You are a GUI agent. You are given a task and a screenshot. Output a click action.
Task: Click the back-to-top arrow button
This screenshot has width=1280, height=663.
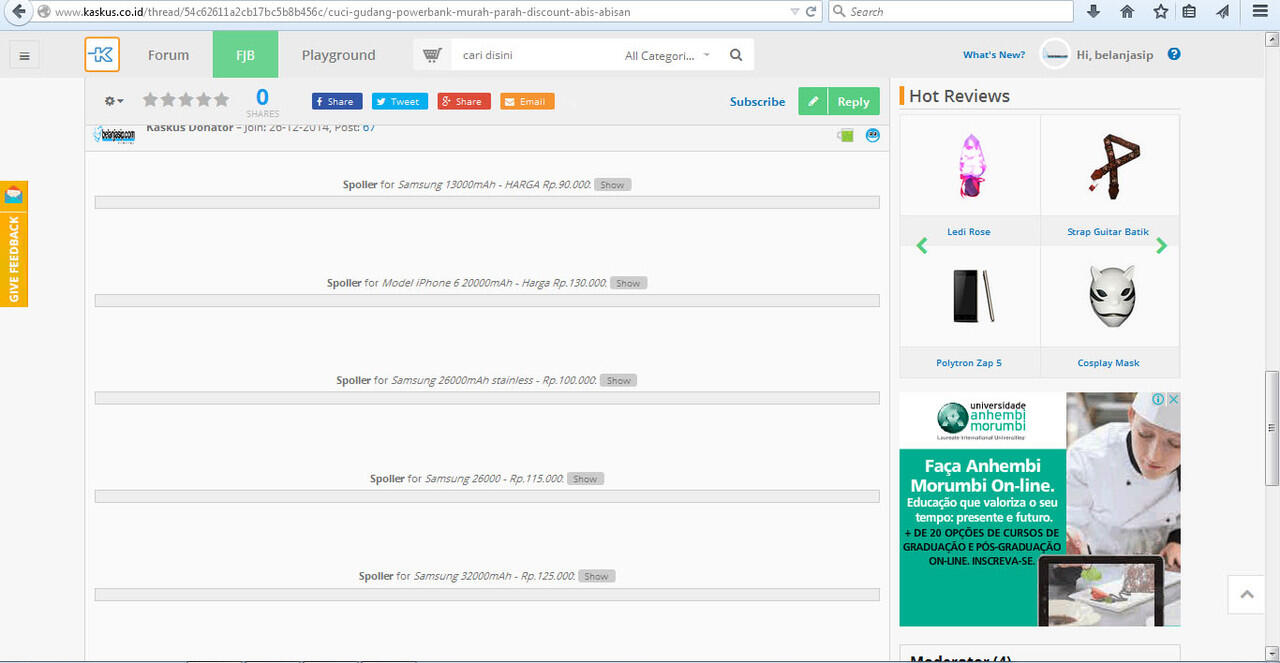tap(1246, 594)
